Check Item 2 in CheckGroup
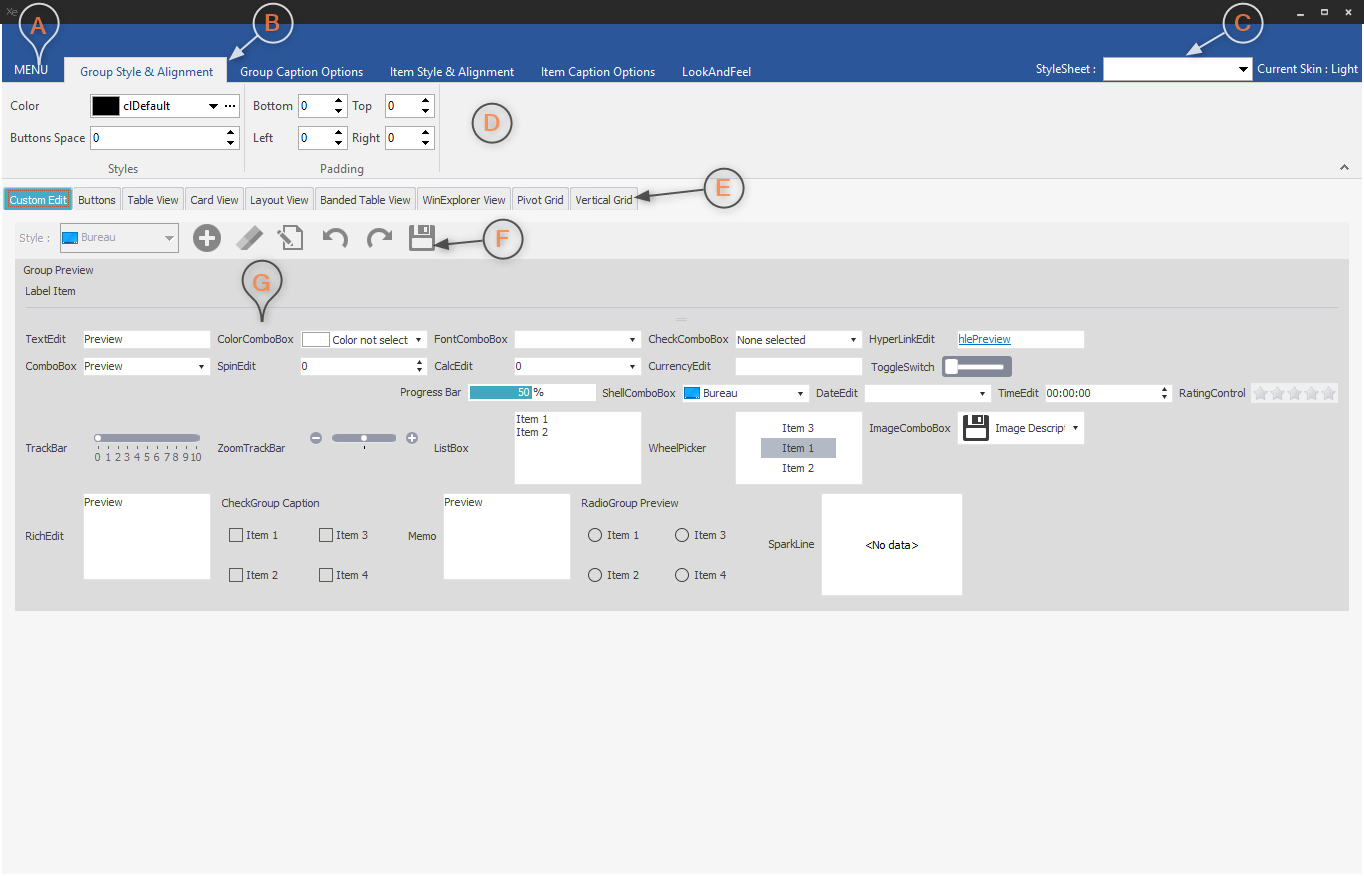1364x876 pixels. coord(236,575)
